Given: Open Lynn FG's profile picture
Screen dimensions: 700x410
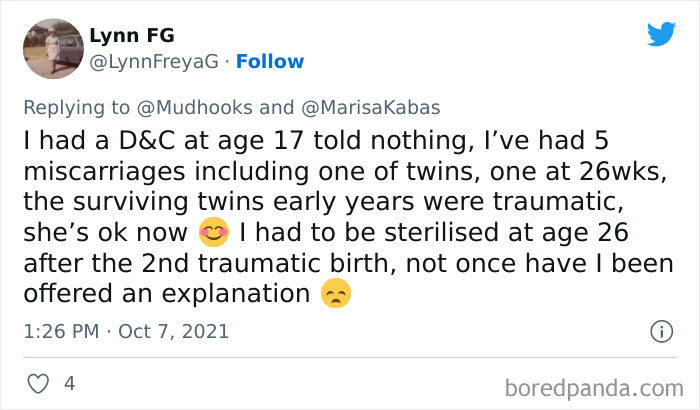Looking at the screenshot, I should [x=52, y=48].
